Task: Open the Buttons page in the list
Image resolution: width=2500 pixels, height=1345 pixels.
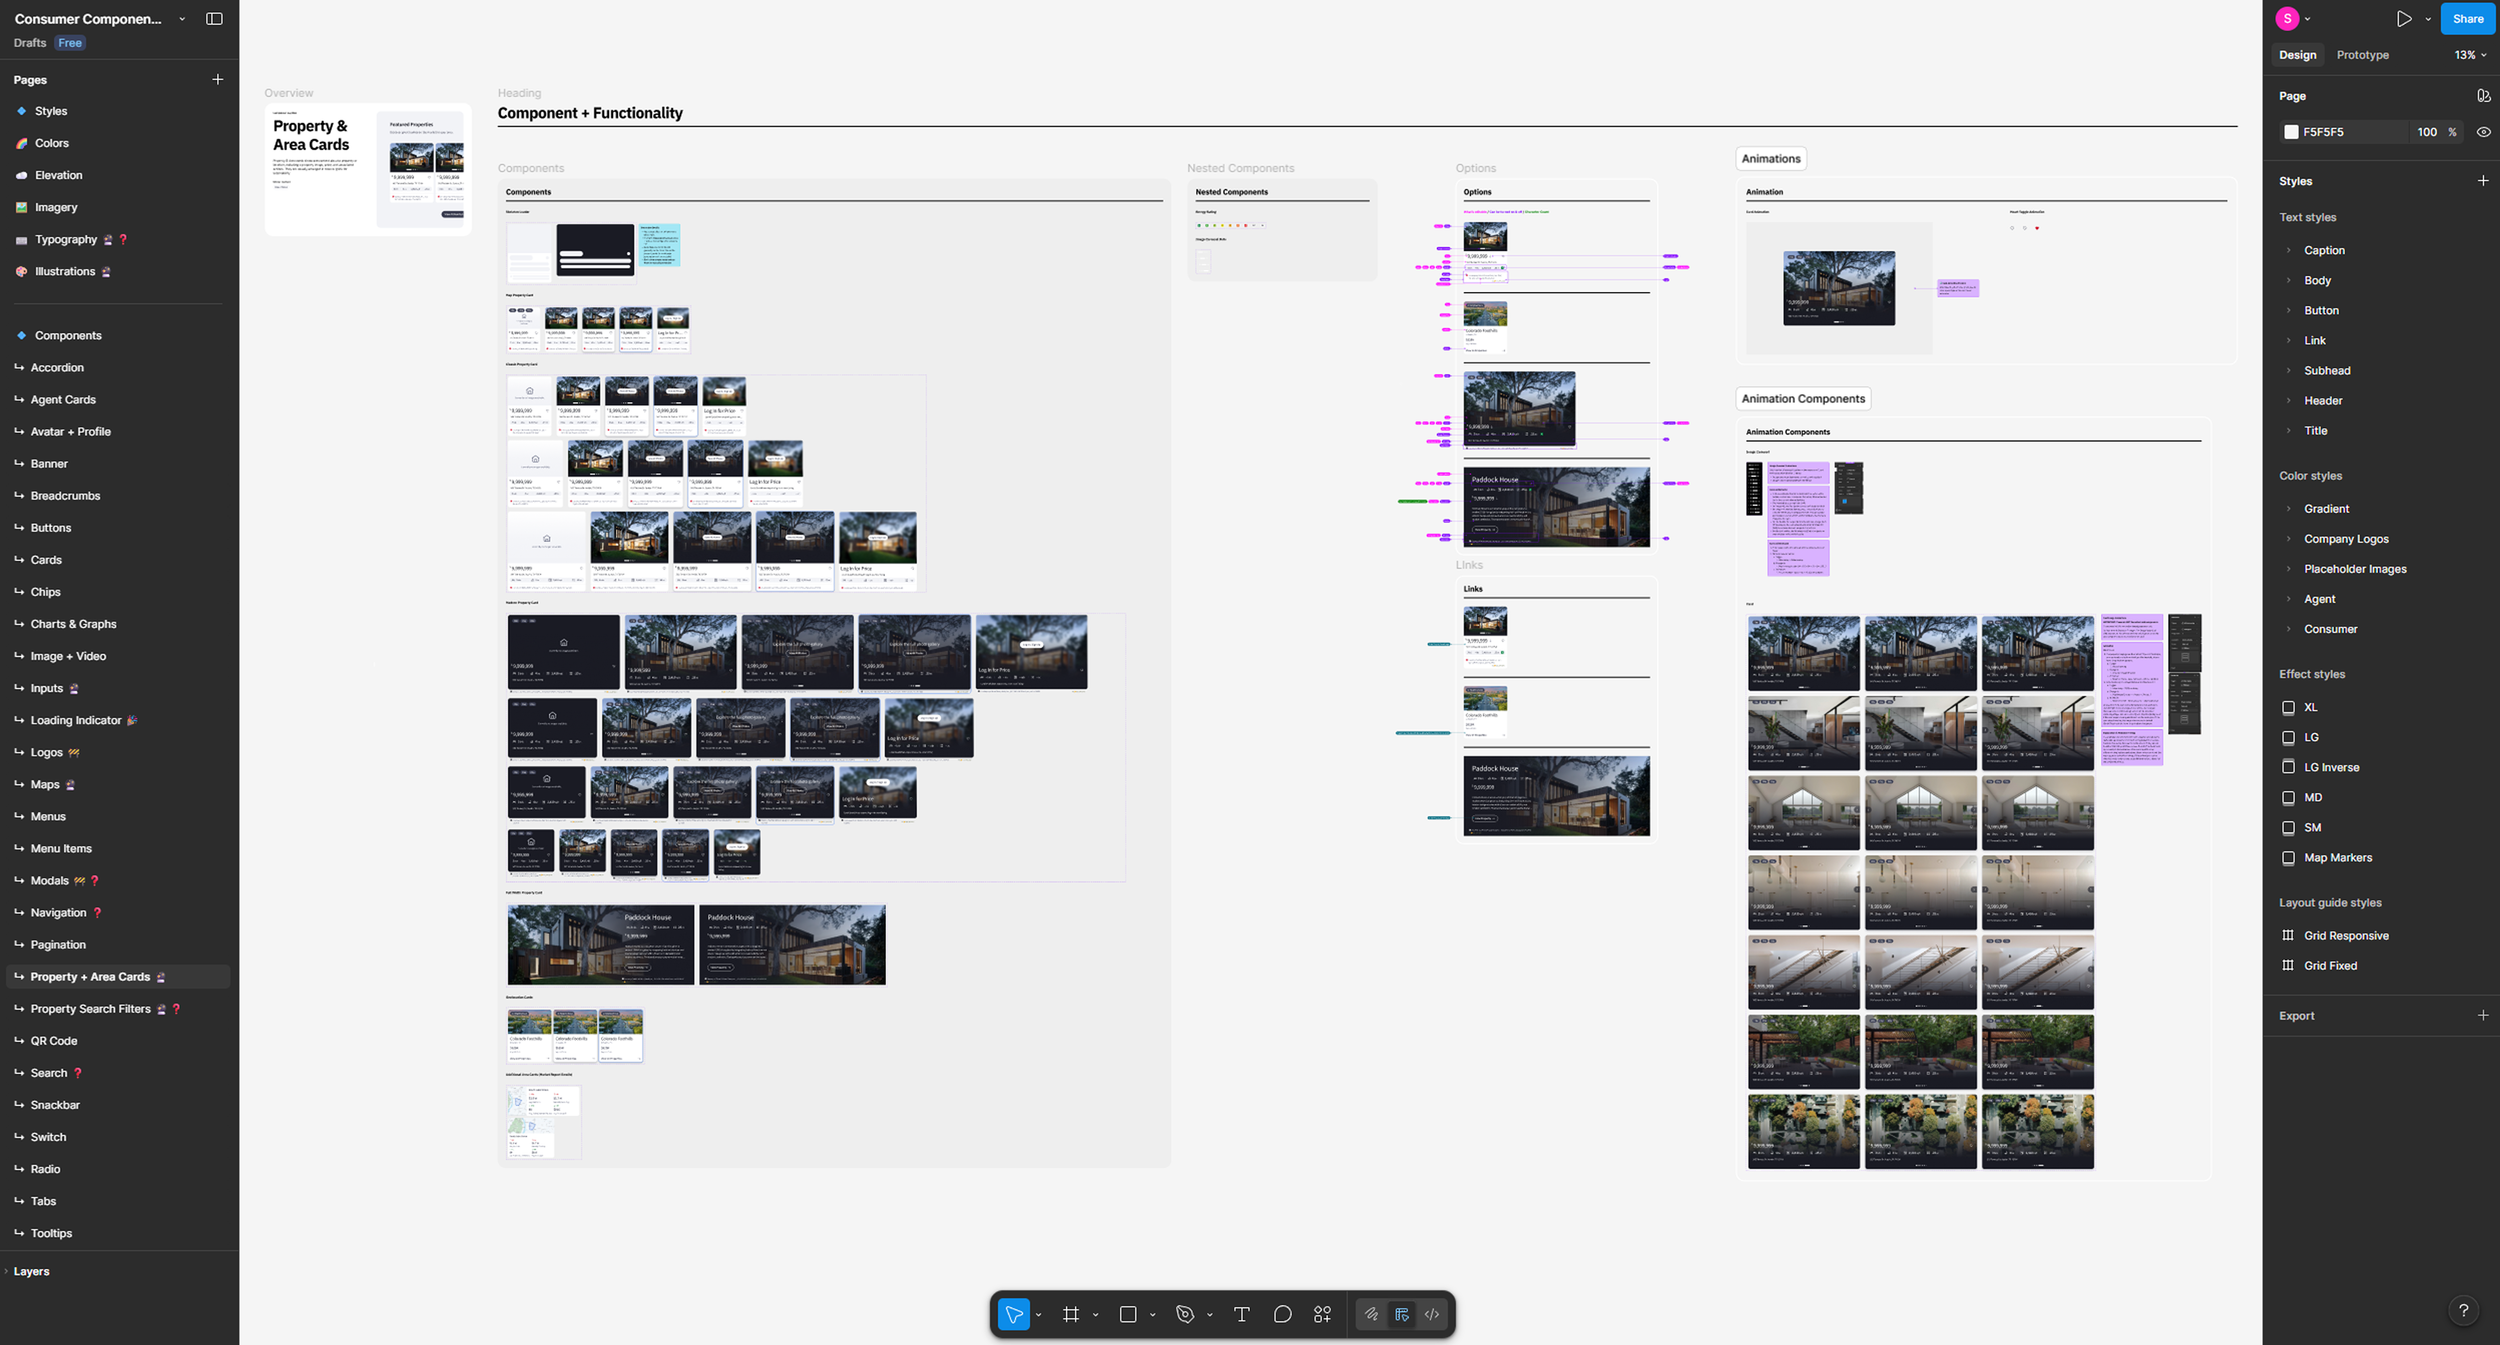Action: click(51, 528)
